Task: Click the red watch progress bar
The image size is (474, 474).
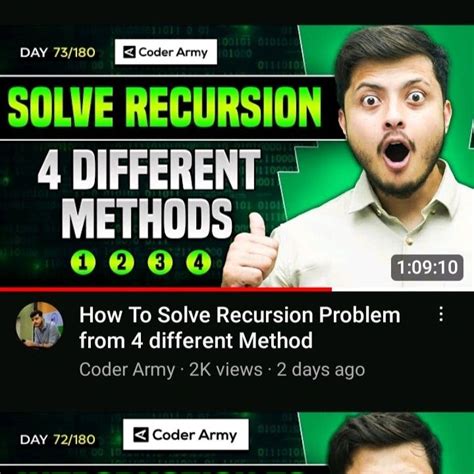Action: [x=166, y=289]
